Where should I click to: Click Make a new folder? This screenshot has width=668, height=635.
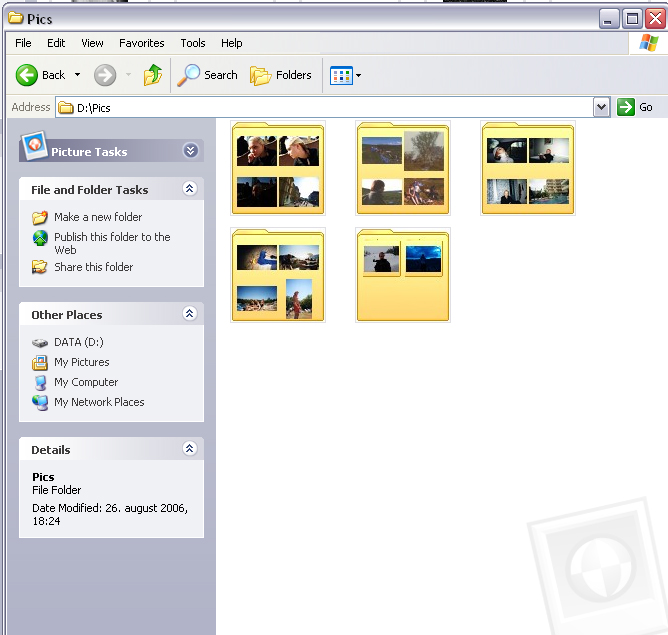coord(98,217)
